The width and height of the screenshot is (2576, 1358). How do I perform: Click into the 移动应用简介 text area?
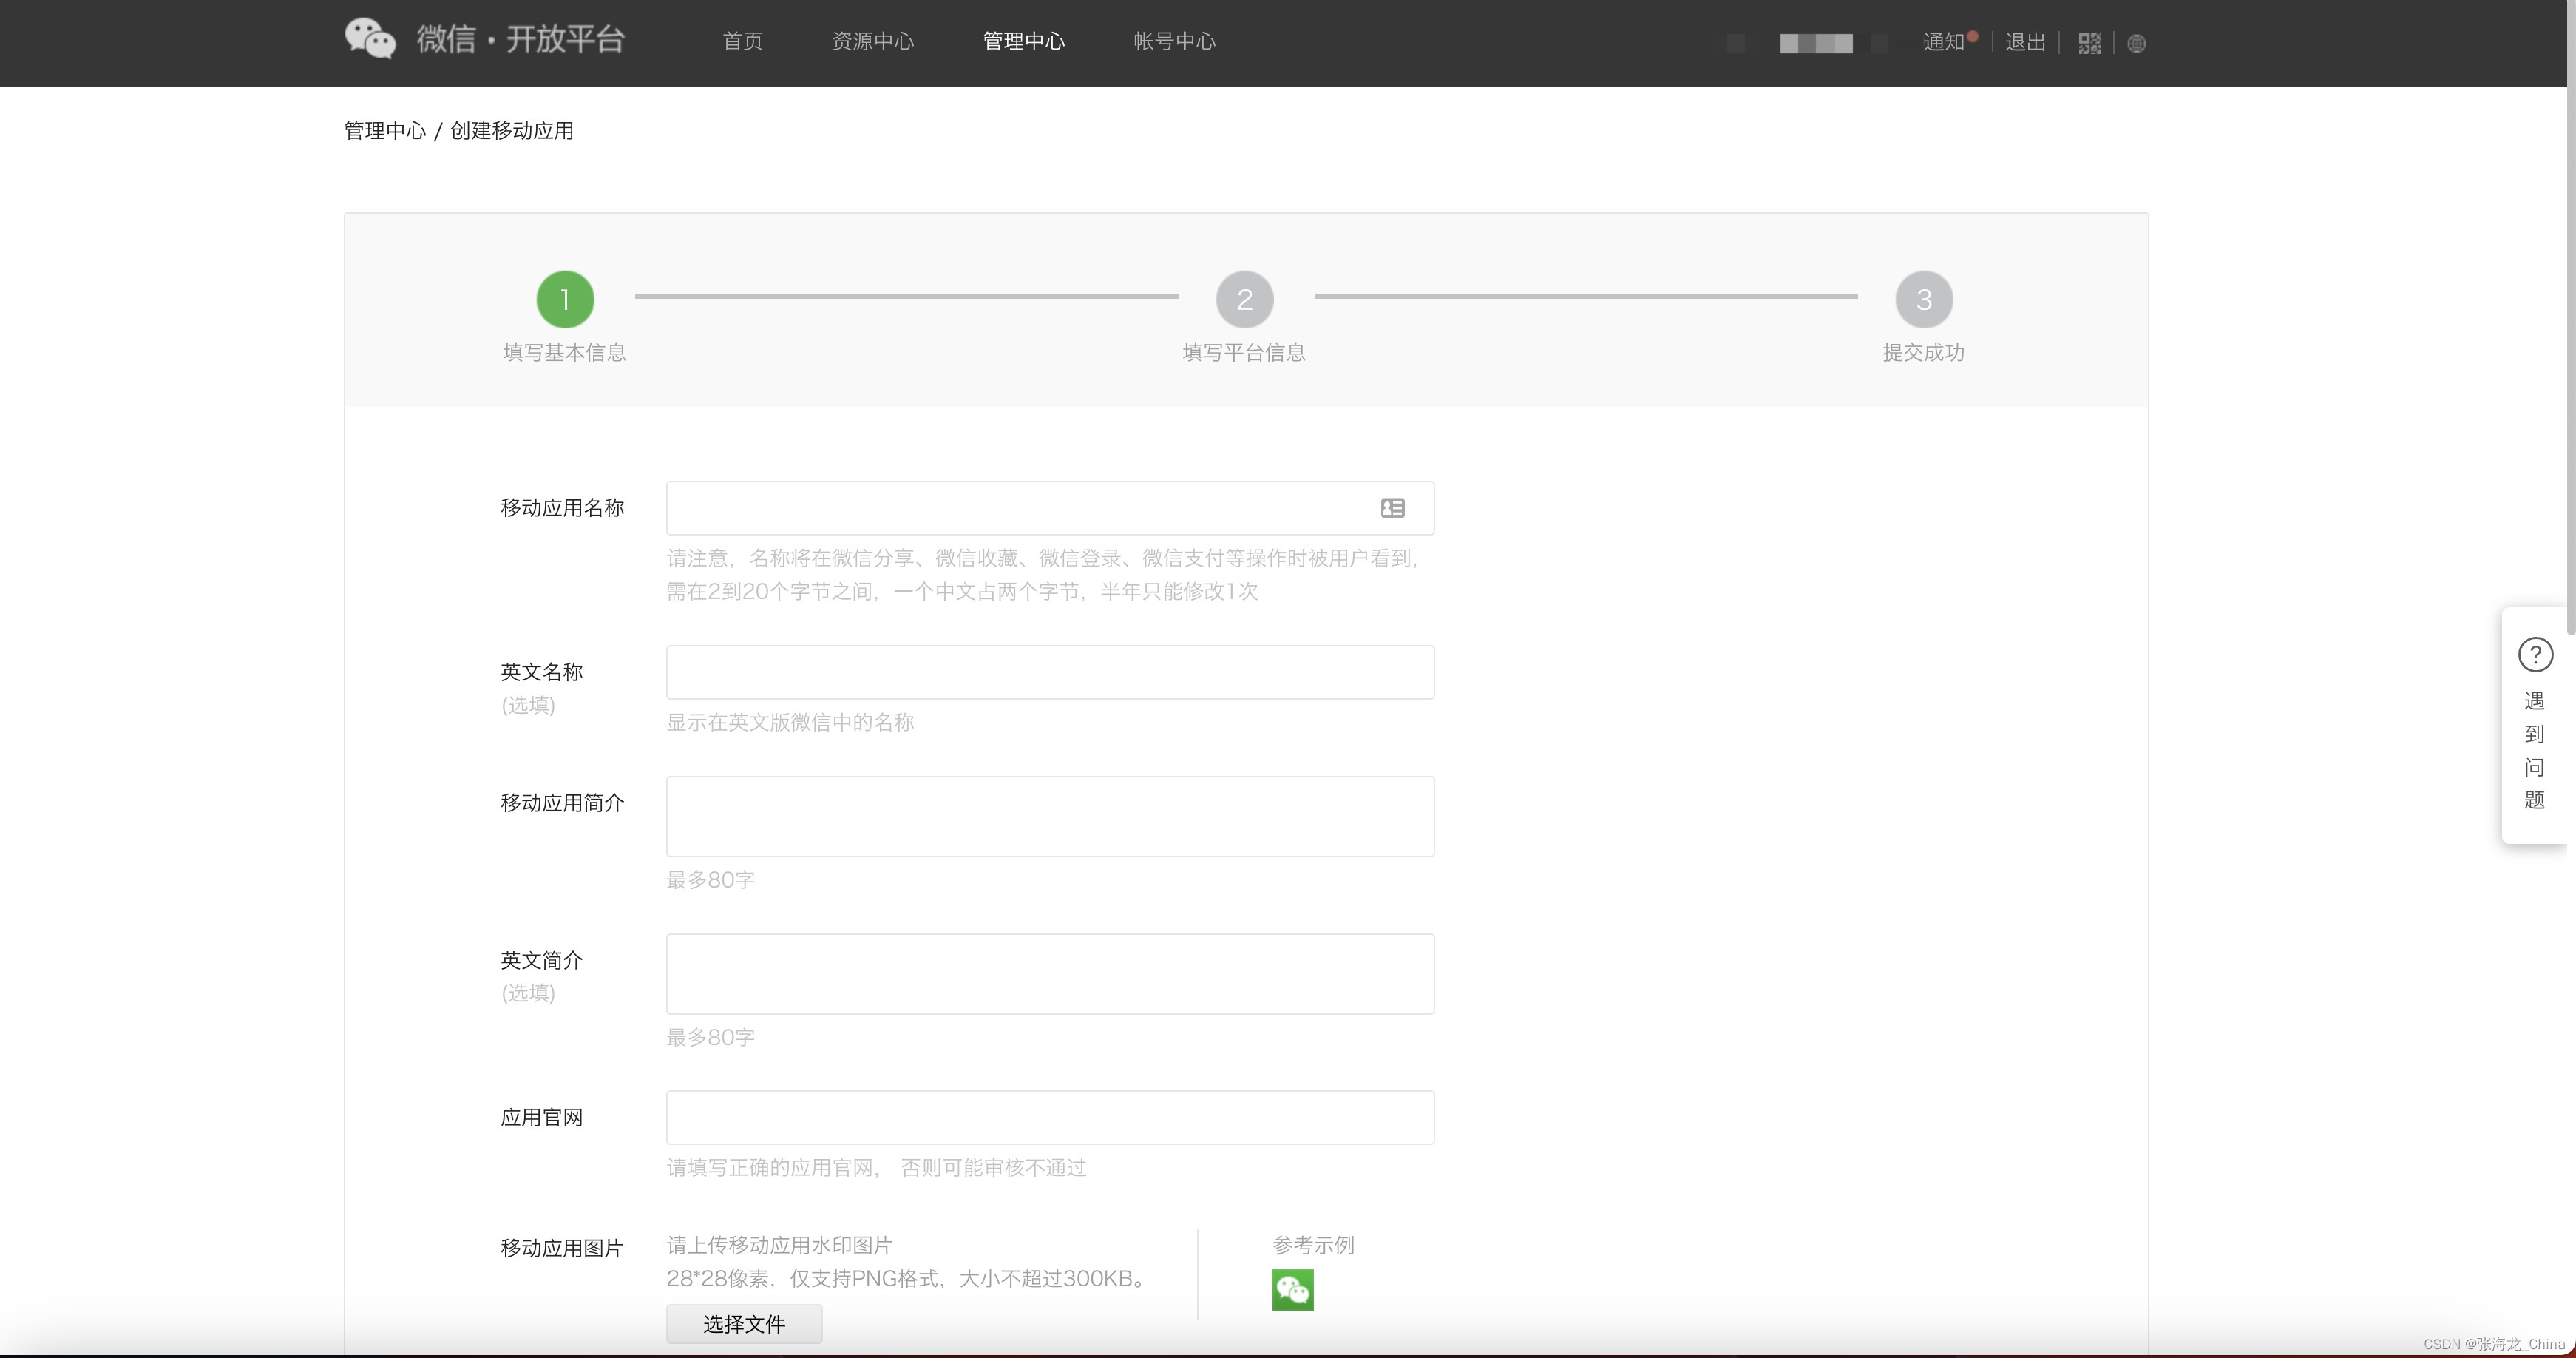point(1050,816)
